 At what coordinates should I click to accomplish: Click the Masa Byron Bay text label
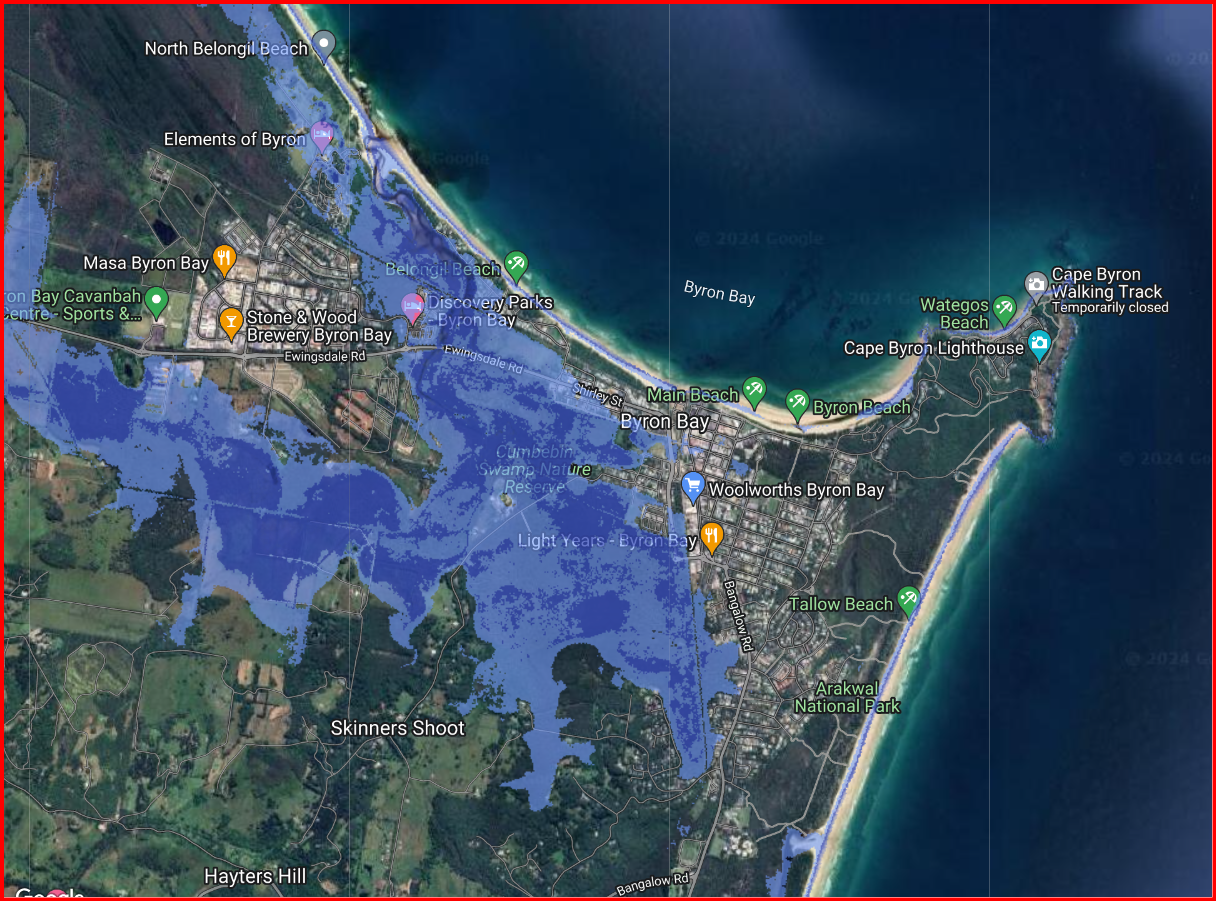tap(146, 264)
